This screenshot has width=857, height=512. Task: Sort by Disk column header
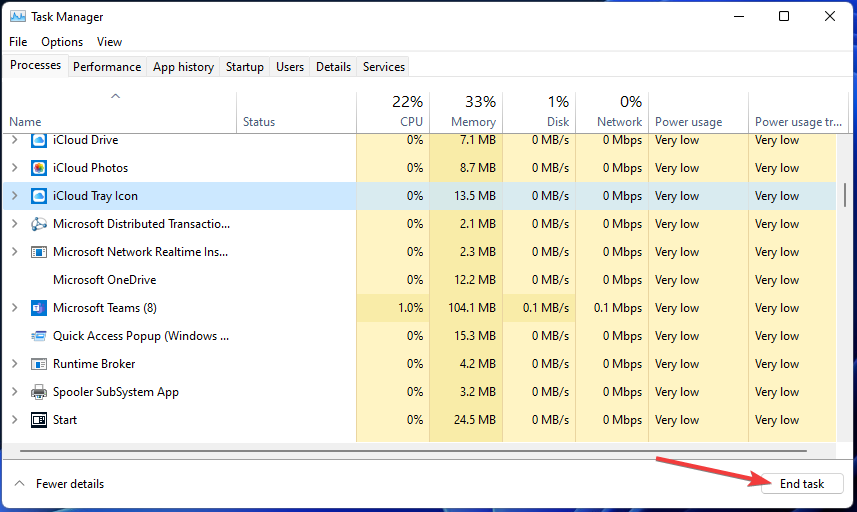[539, 113]
